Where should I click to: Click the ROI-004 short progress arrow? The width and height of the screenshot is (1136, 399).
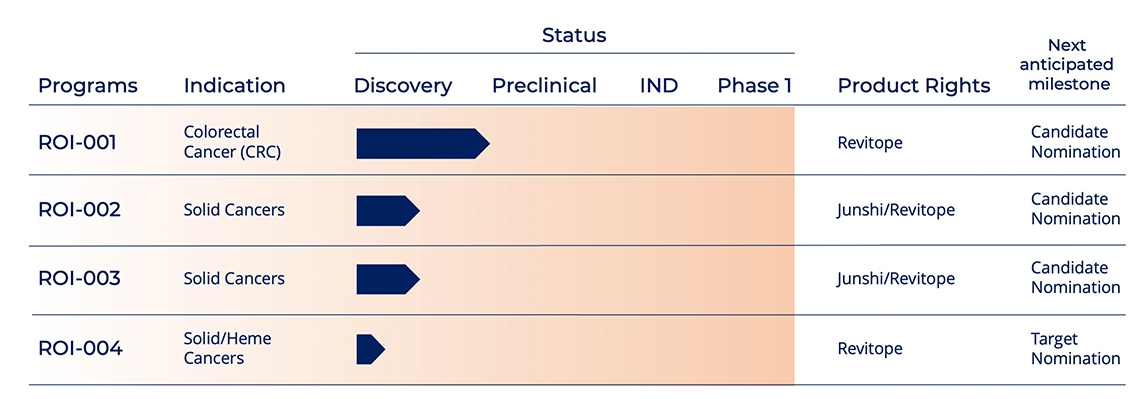371,349
